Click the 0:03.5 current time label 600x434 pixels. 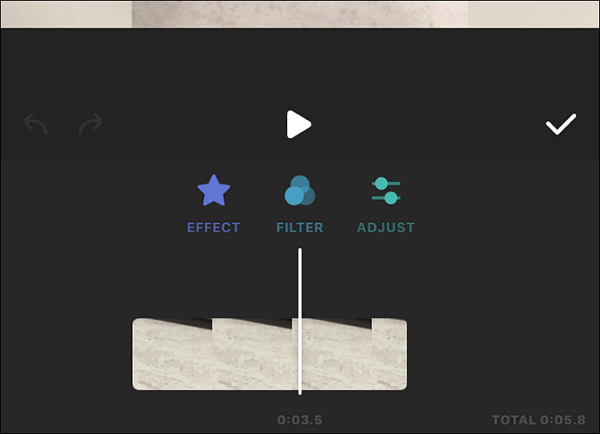pos(300,420)
